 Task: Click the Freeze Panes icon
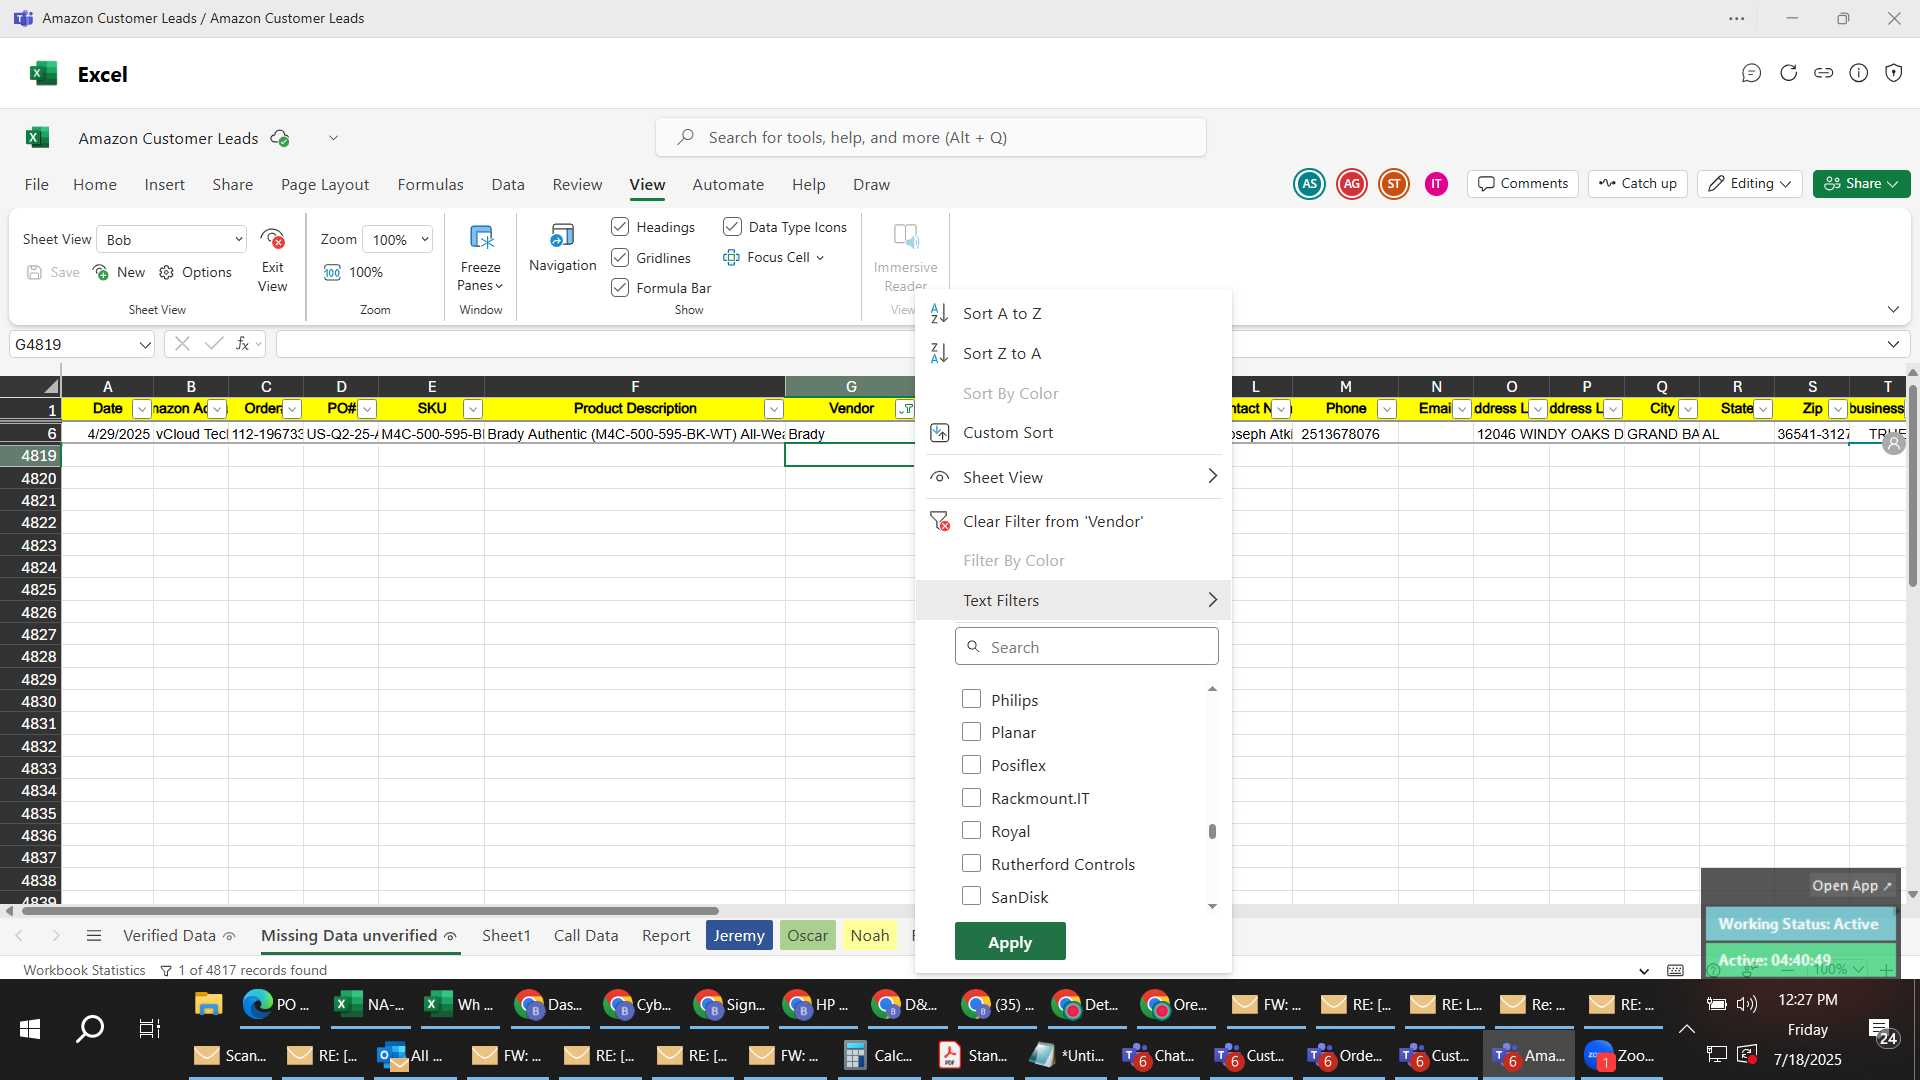pyautogui.click(x=481, y=238)
